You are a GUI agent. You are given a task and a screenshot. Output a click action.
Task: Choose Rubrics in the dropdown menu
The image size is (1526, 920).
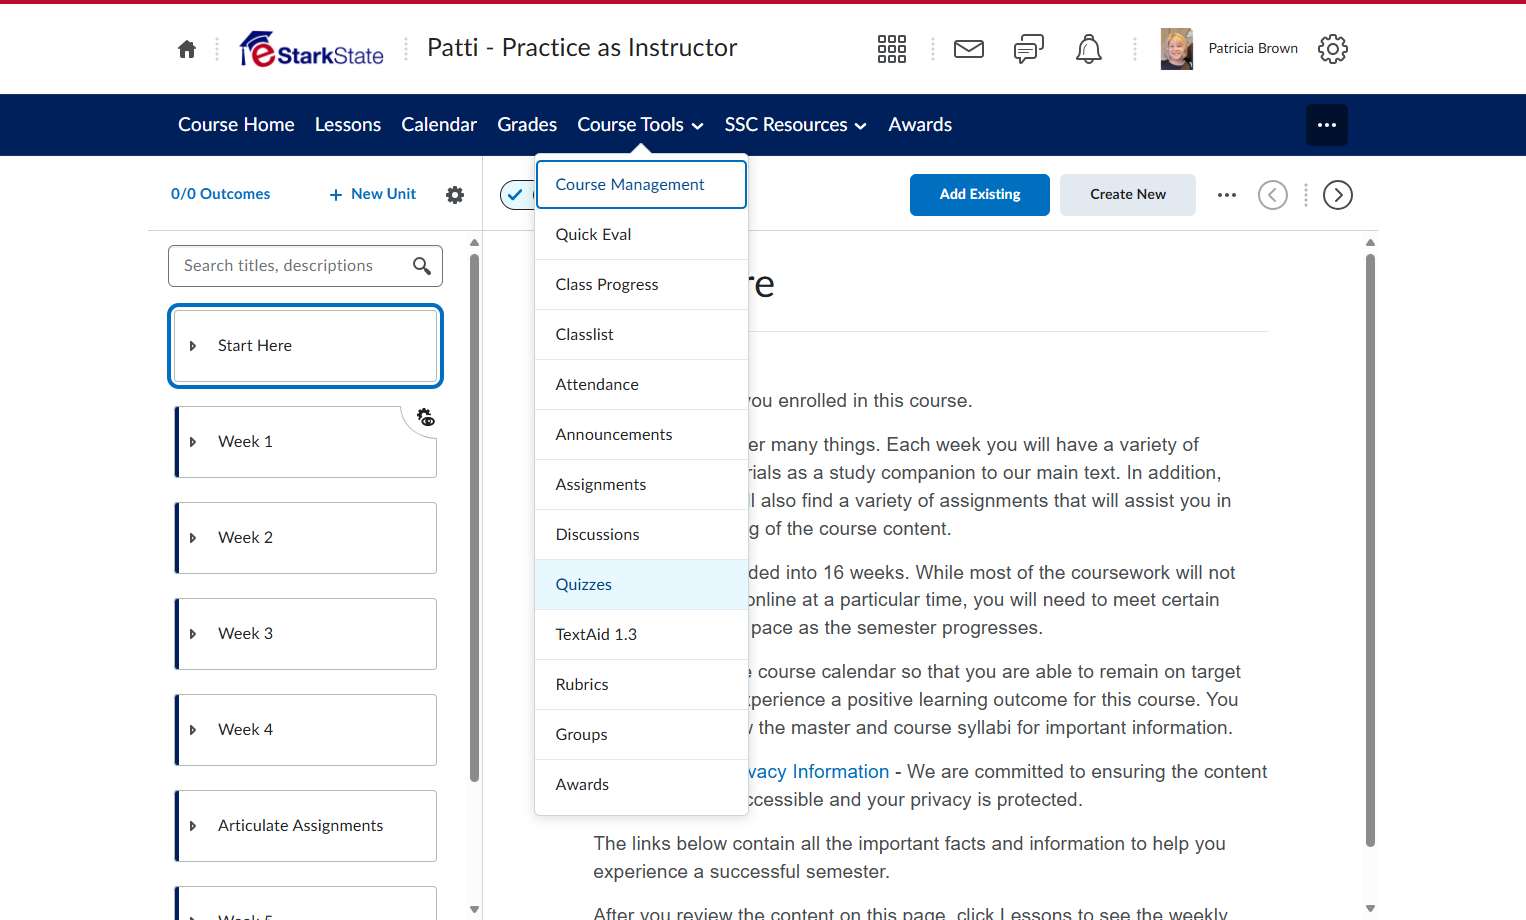(641, 685)
